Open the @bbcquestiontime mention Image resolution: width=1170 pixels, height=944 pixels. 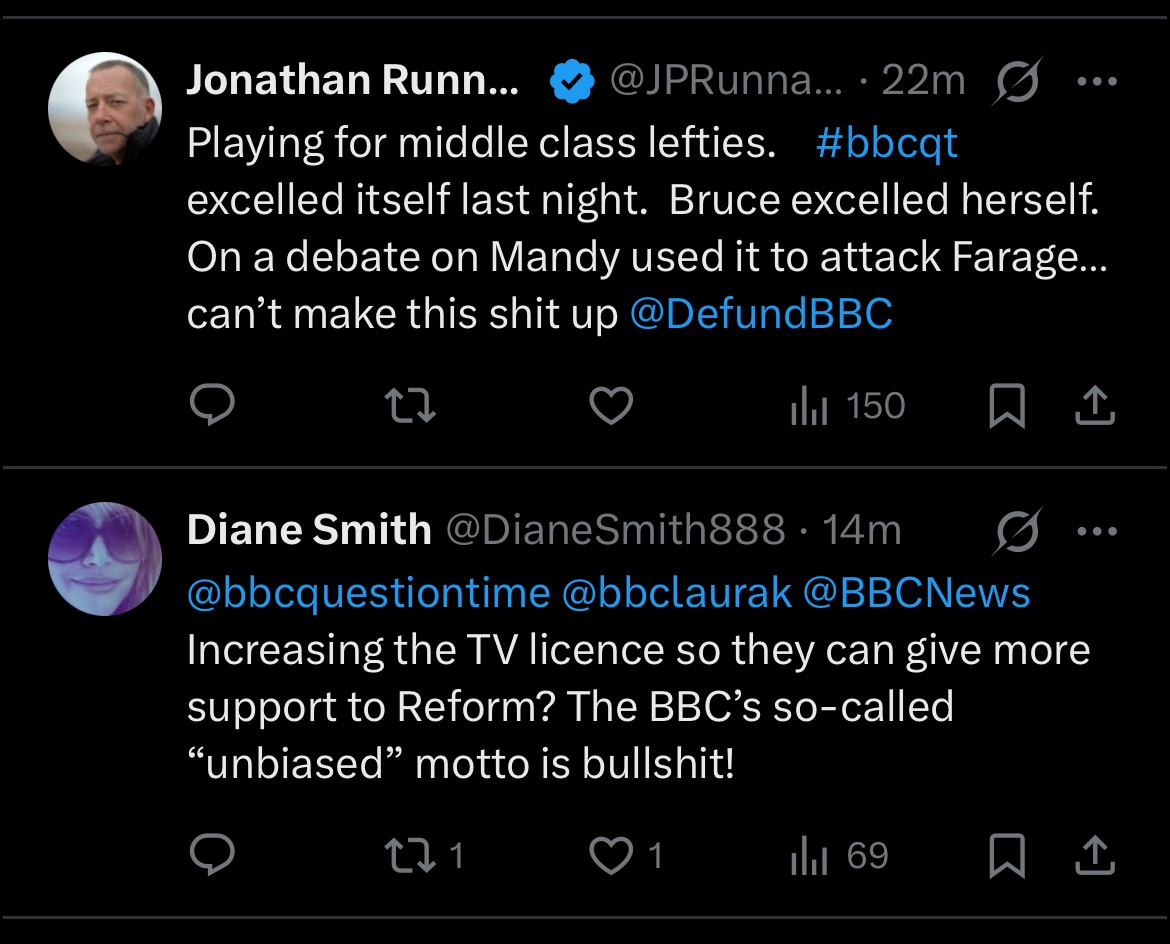pos(369,594)
